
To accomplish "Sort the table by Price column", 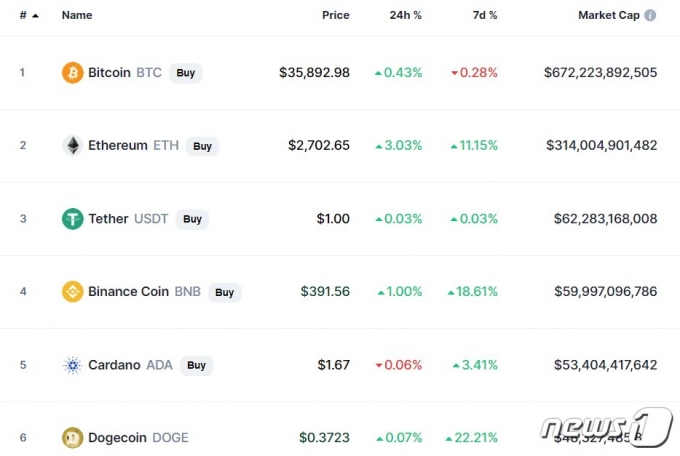I will tap(336, 15).
